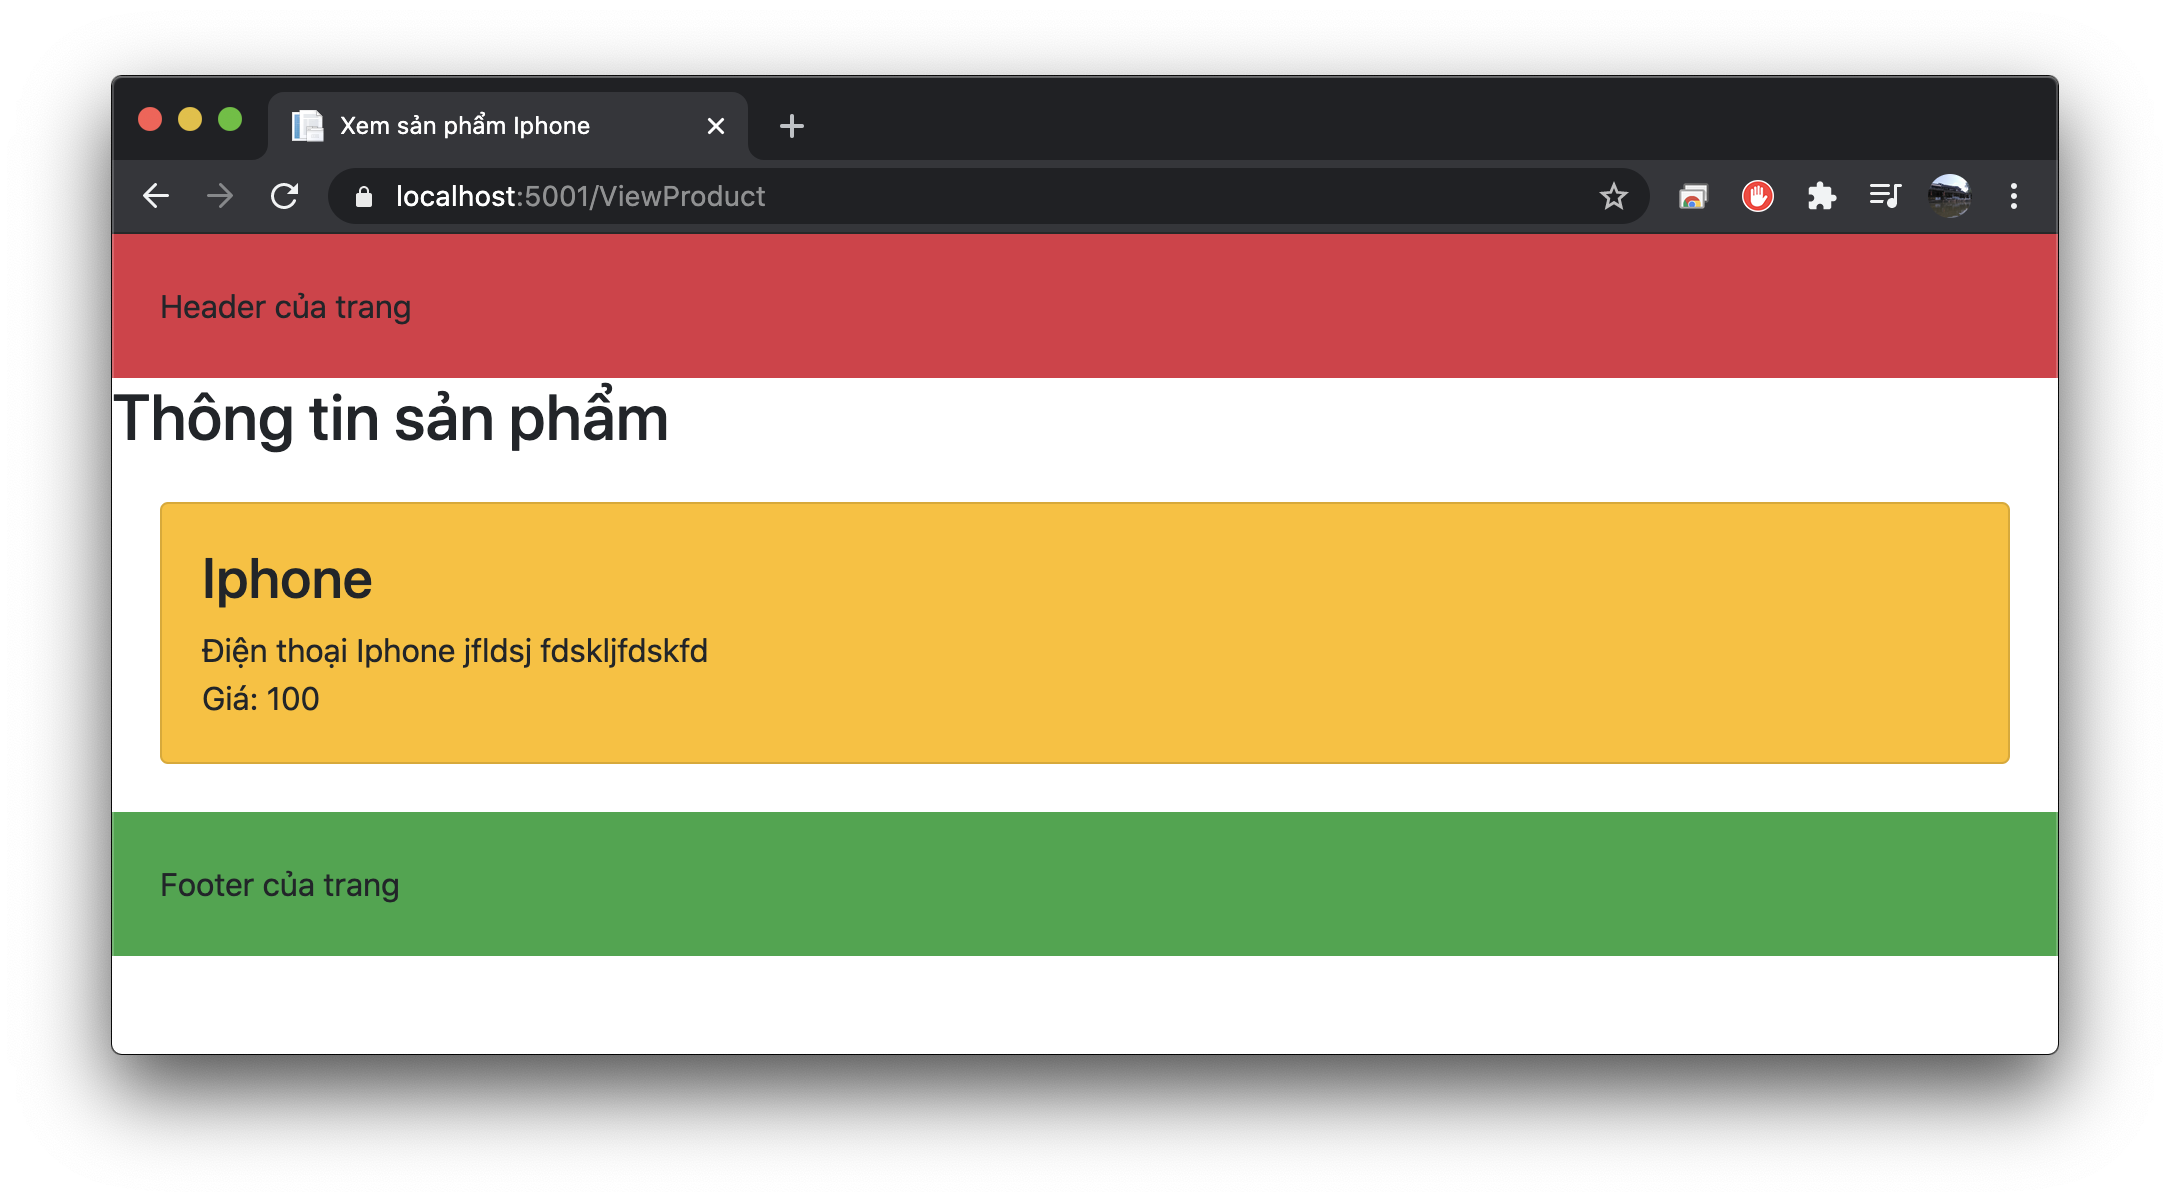Image resolution: width=2170 pixels, height=1202 pixels.
Task: Click the 'Giá: 100' price text
Action: pos(261,699)
